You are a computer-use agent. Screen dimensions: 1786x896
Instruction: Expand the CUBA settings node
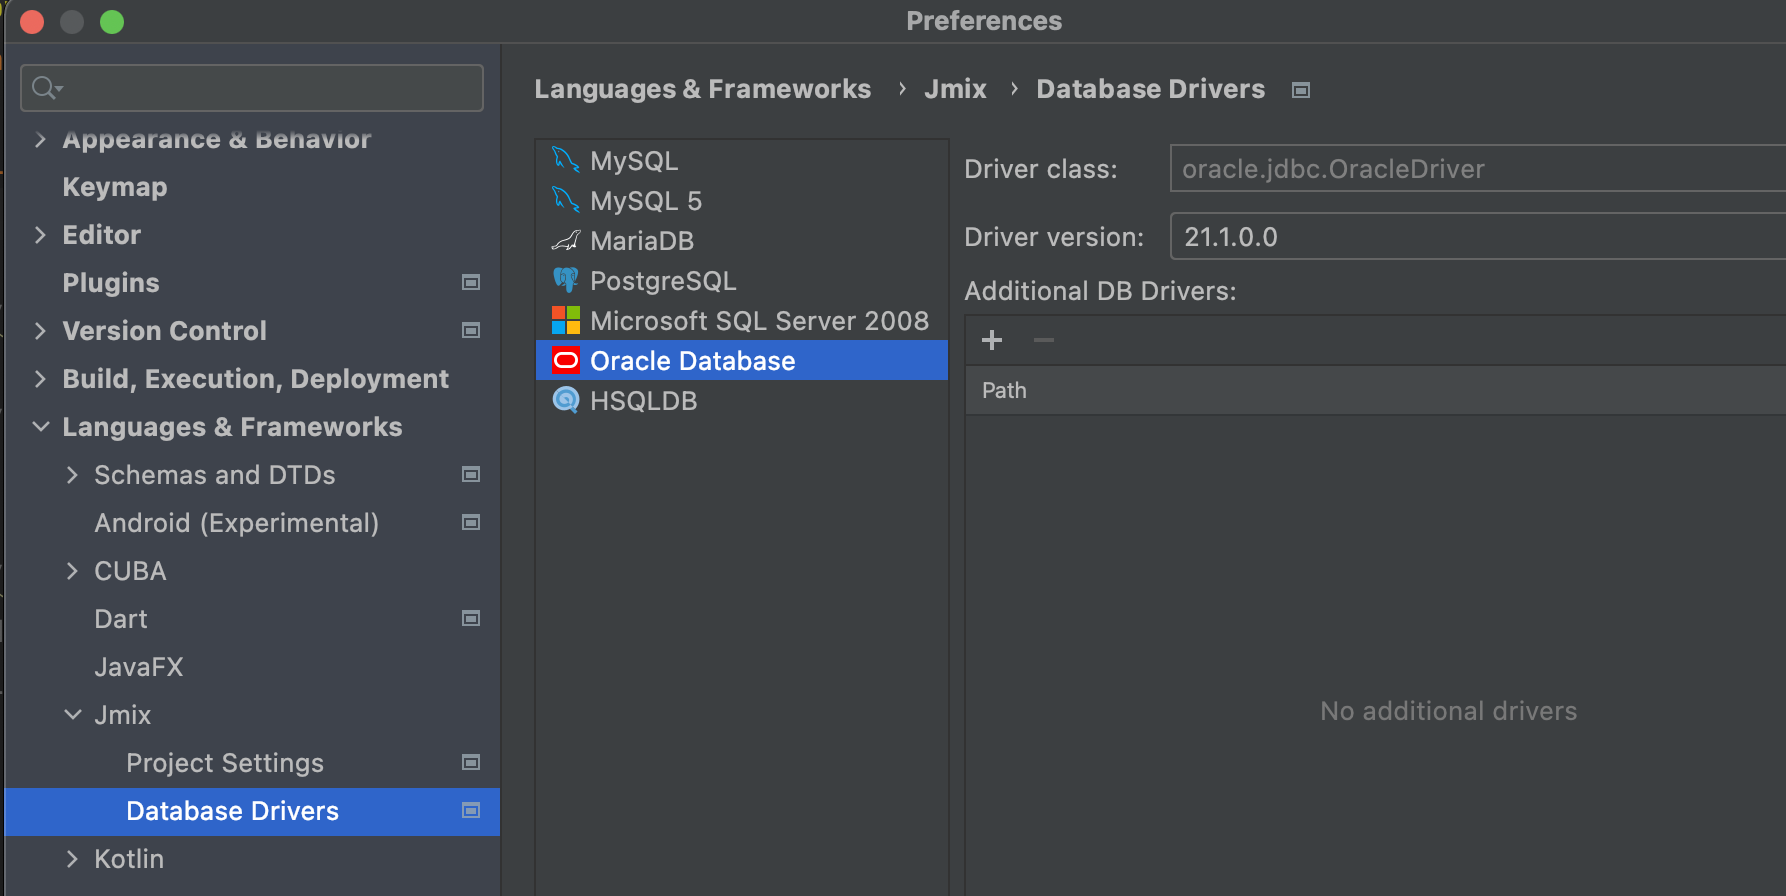(x=72, y=571)
